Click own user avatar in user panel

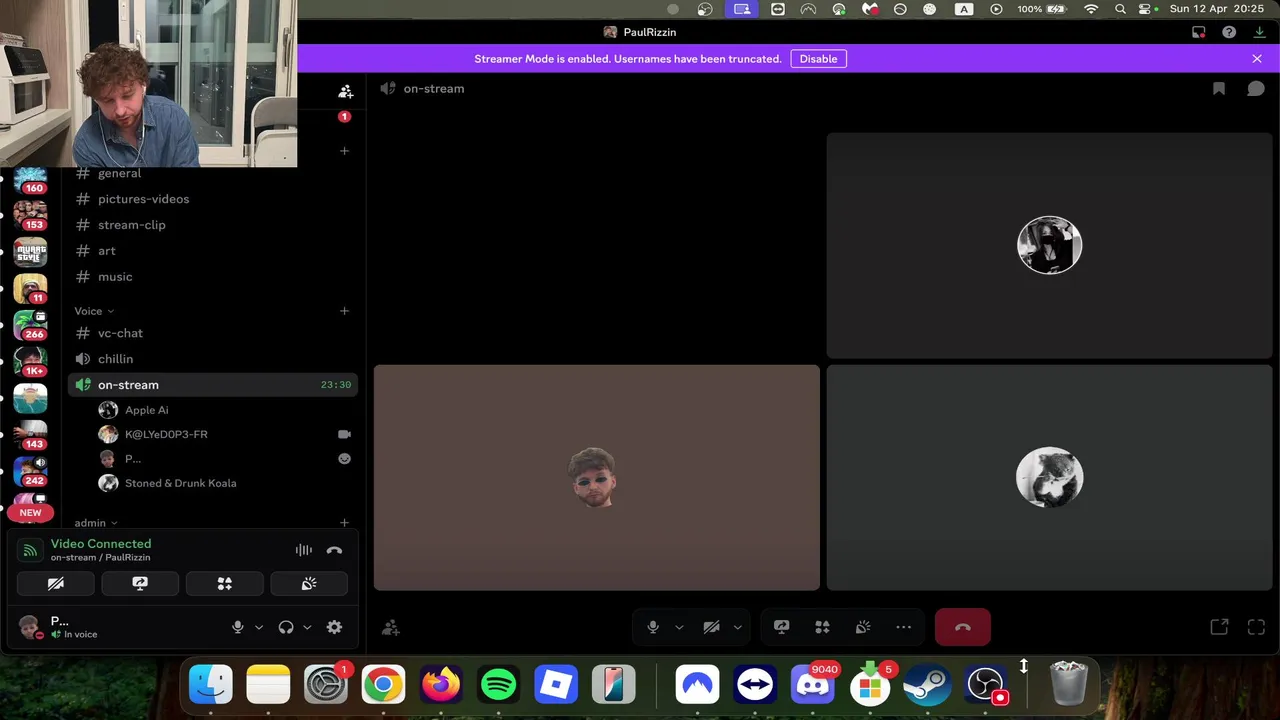[x=30, y=627]
